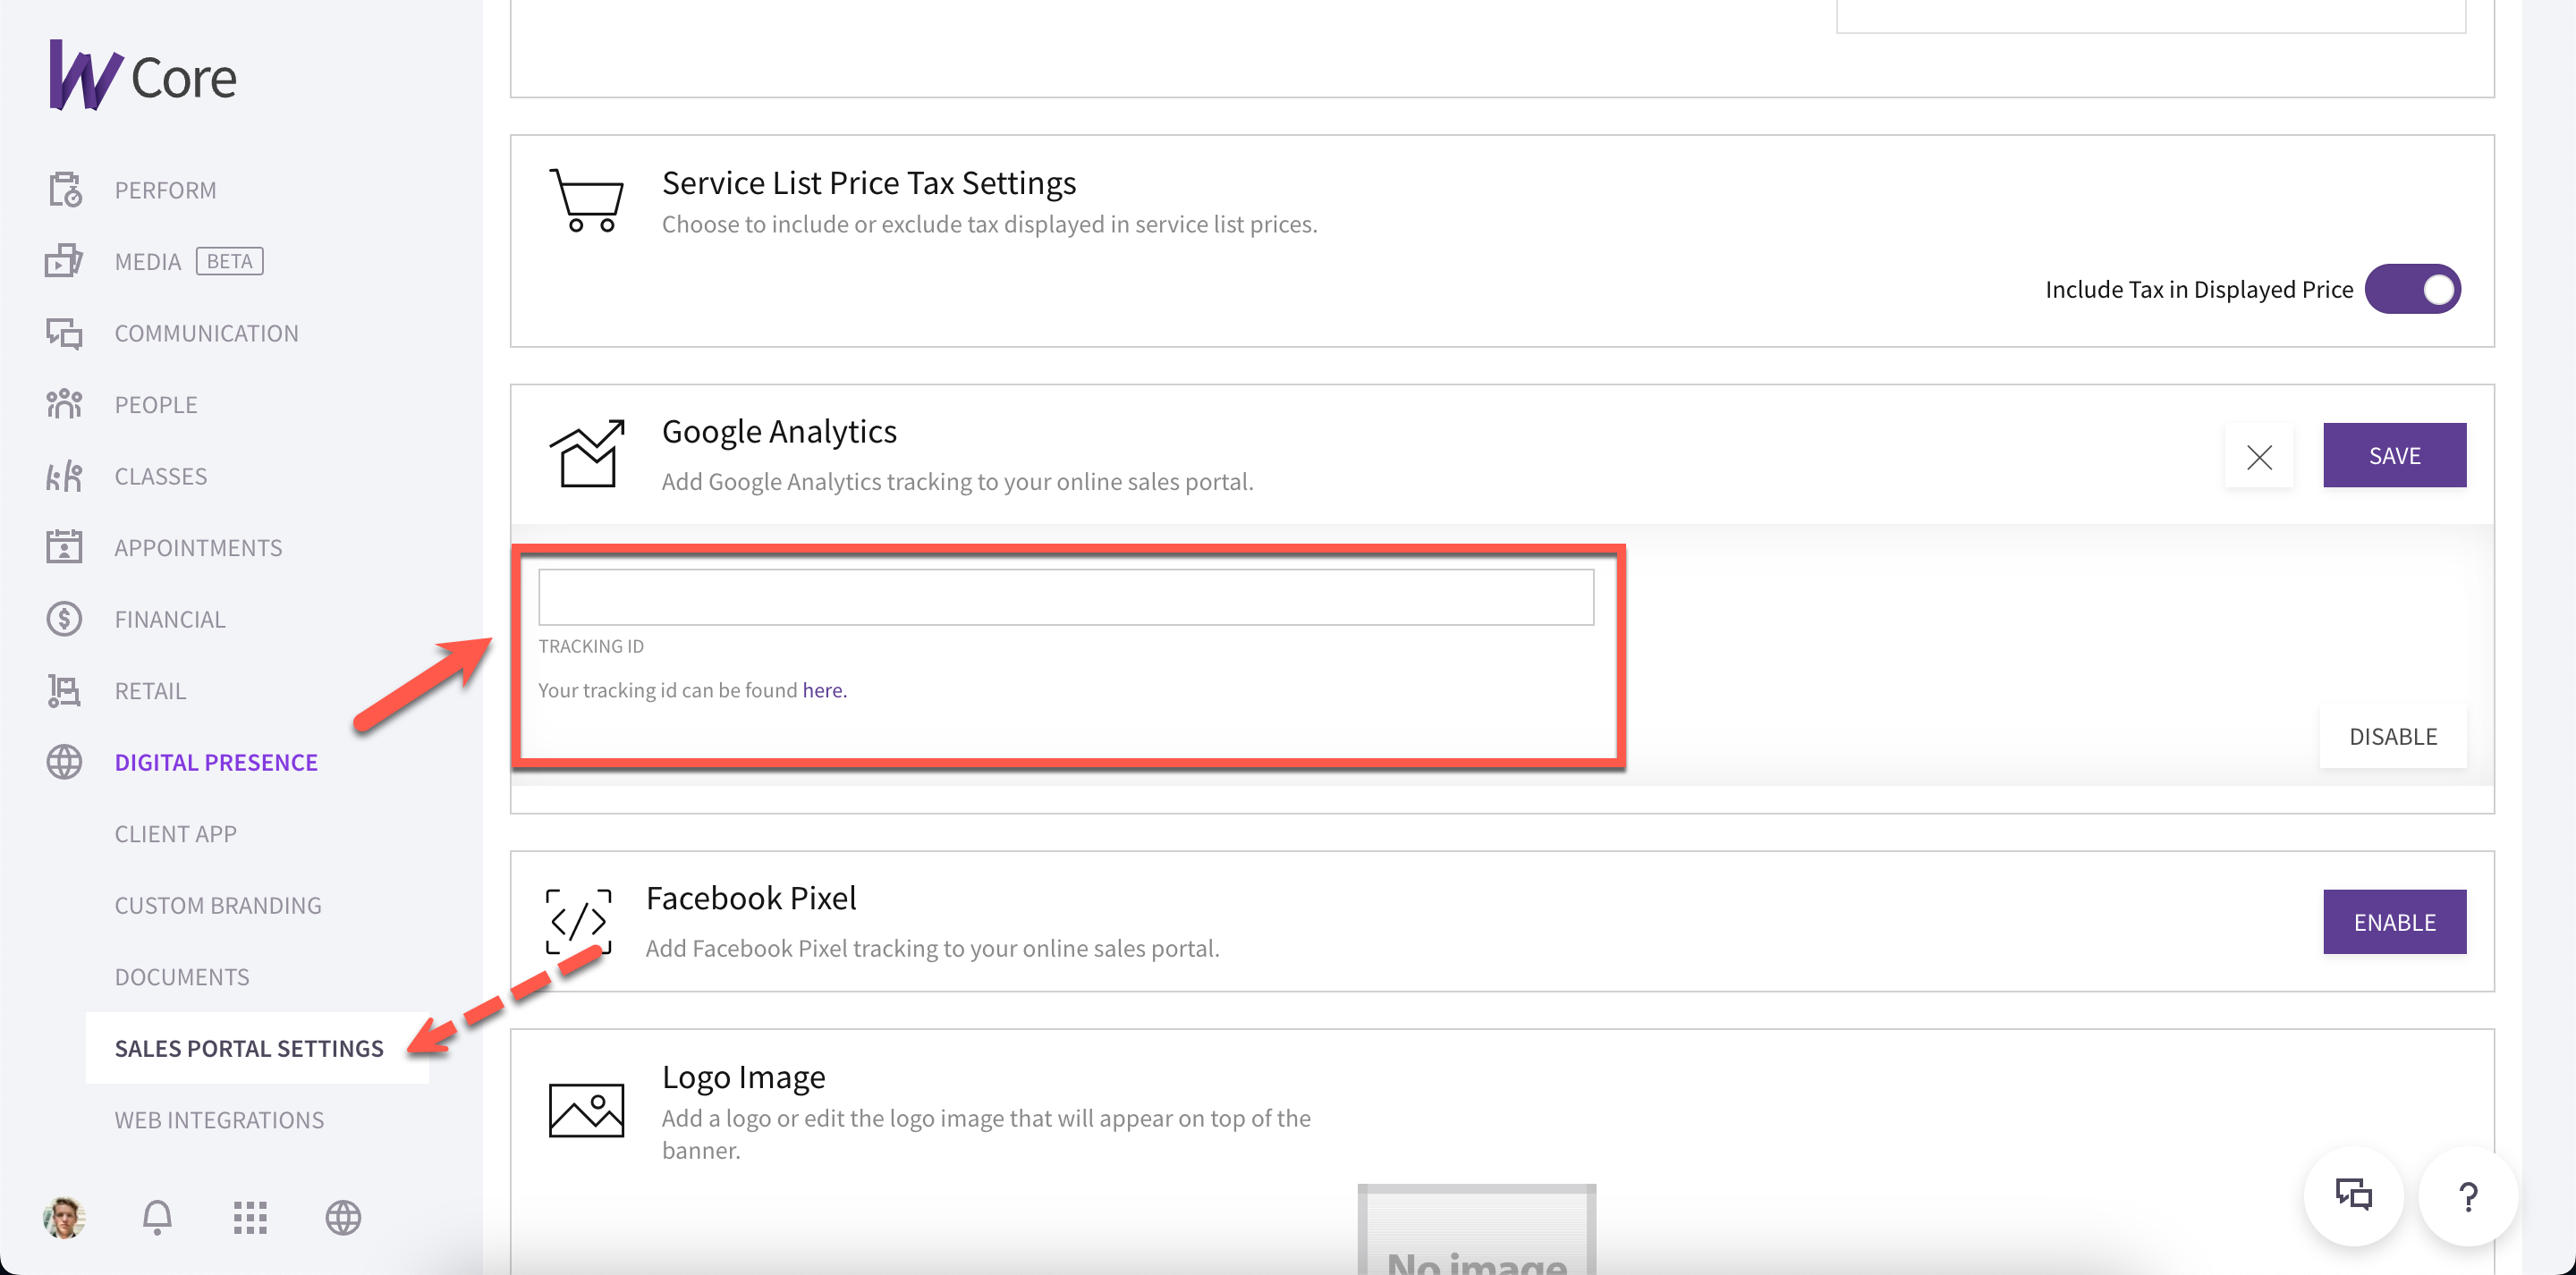This screenshot has height=1275, width=2576.
Task: Click the shopping cart icon for tax settings
Action: [587, 200]
